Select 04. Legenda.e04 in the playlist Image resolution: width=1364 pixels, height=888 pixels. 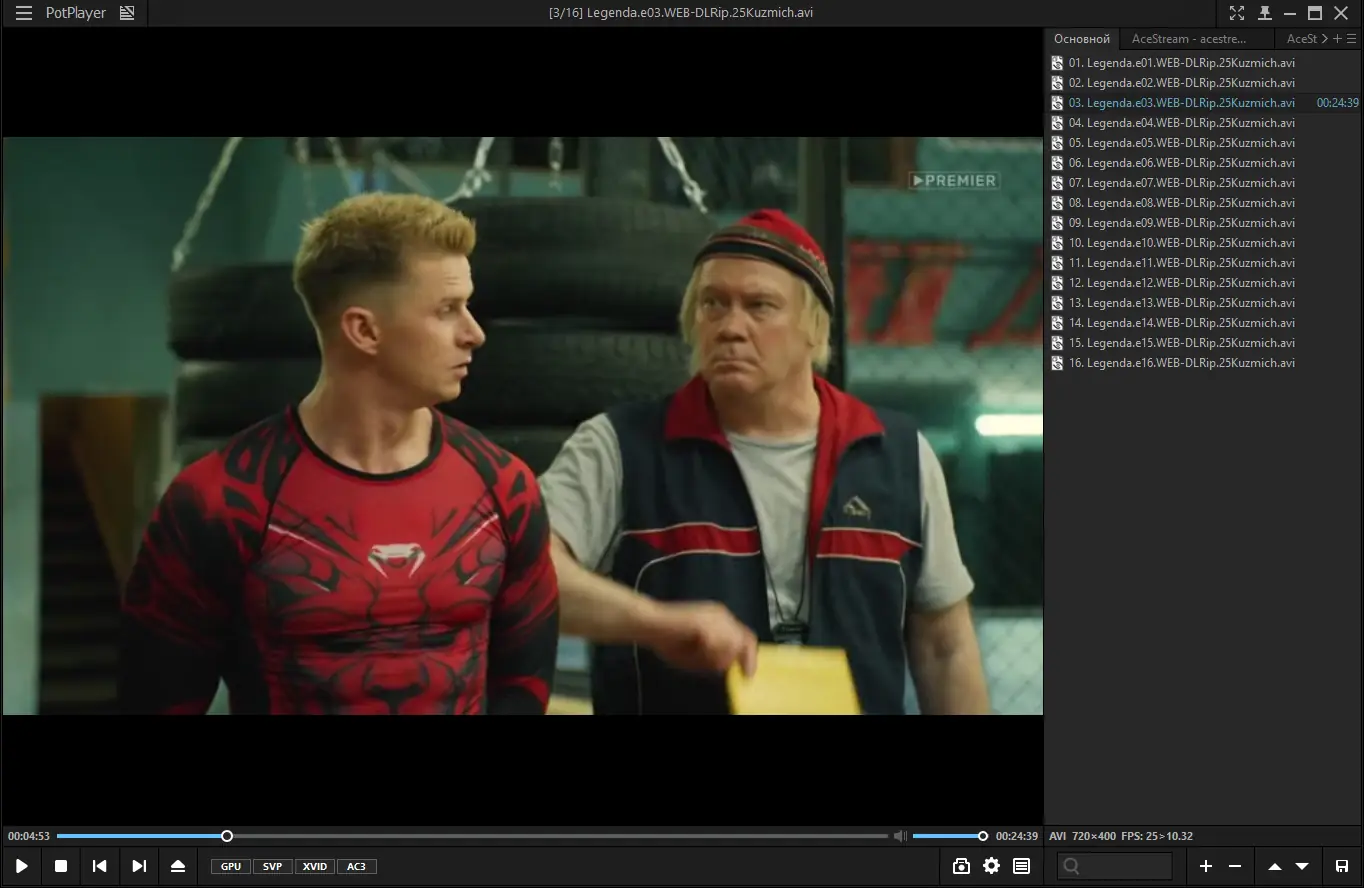pyautogui.click(x=1204, y=123)
